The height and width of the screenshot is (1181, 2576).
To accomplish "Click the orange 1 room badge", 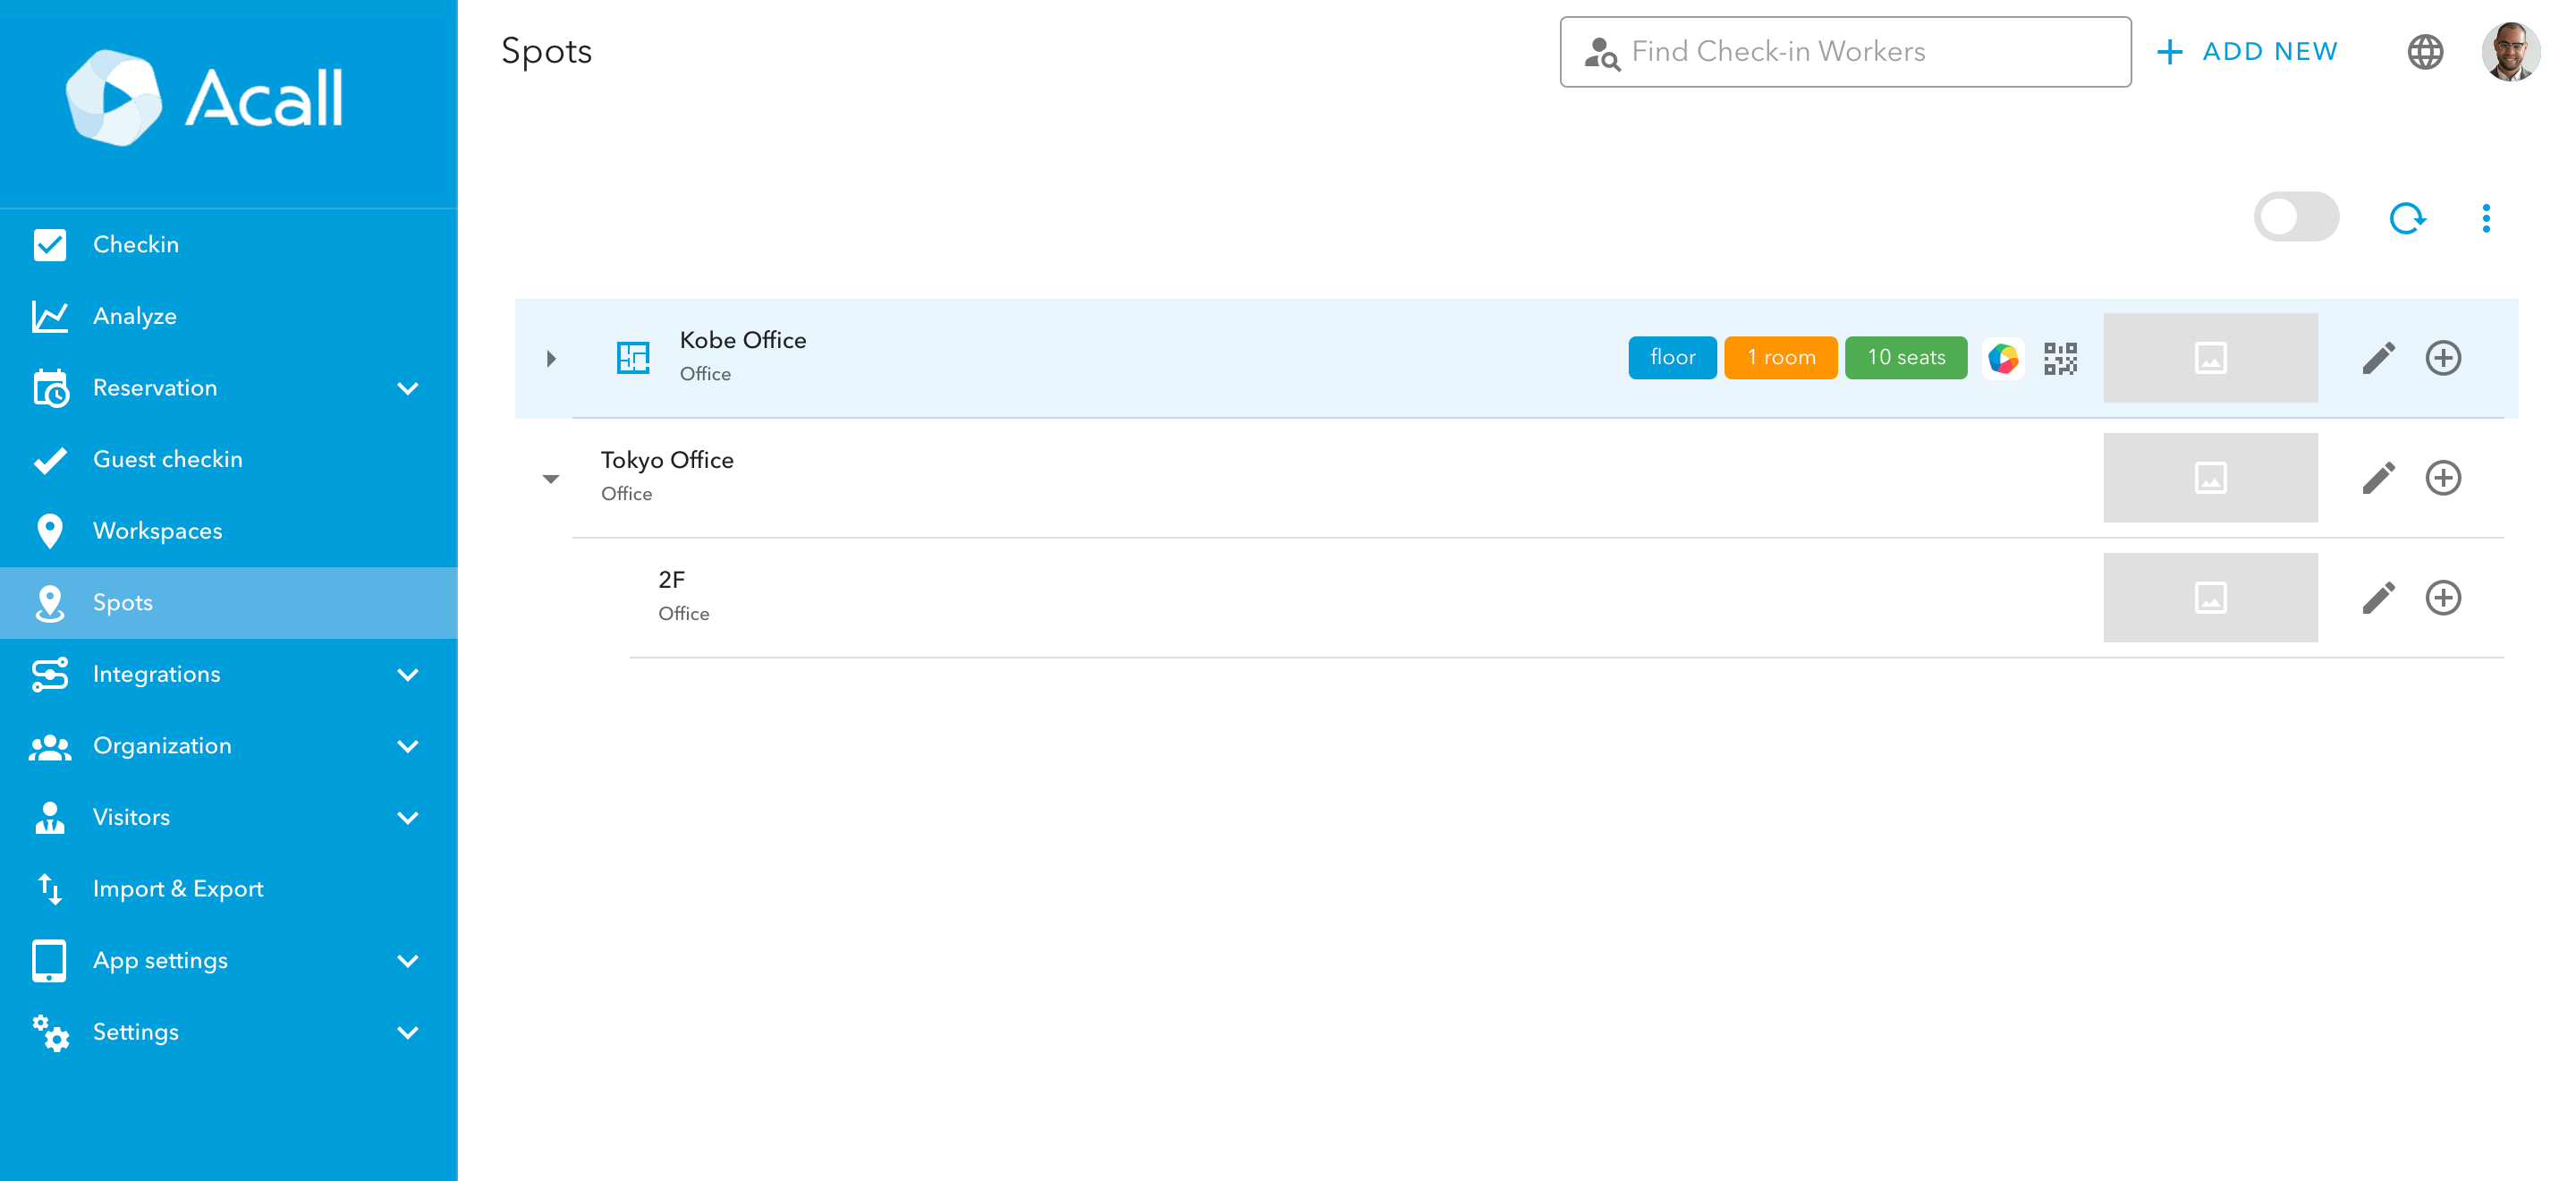I will (x=1780, y=358).
